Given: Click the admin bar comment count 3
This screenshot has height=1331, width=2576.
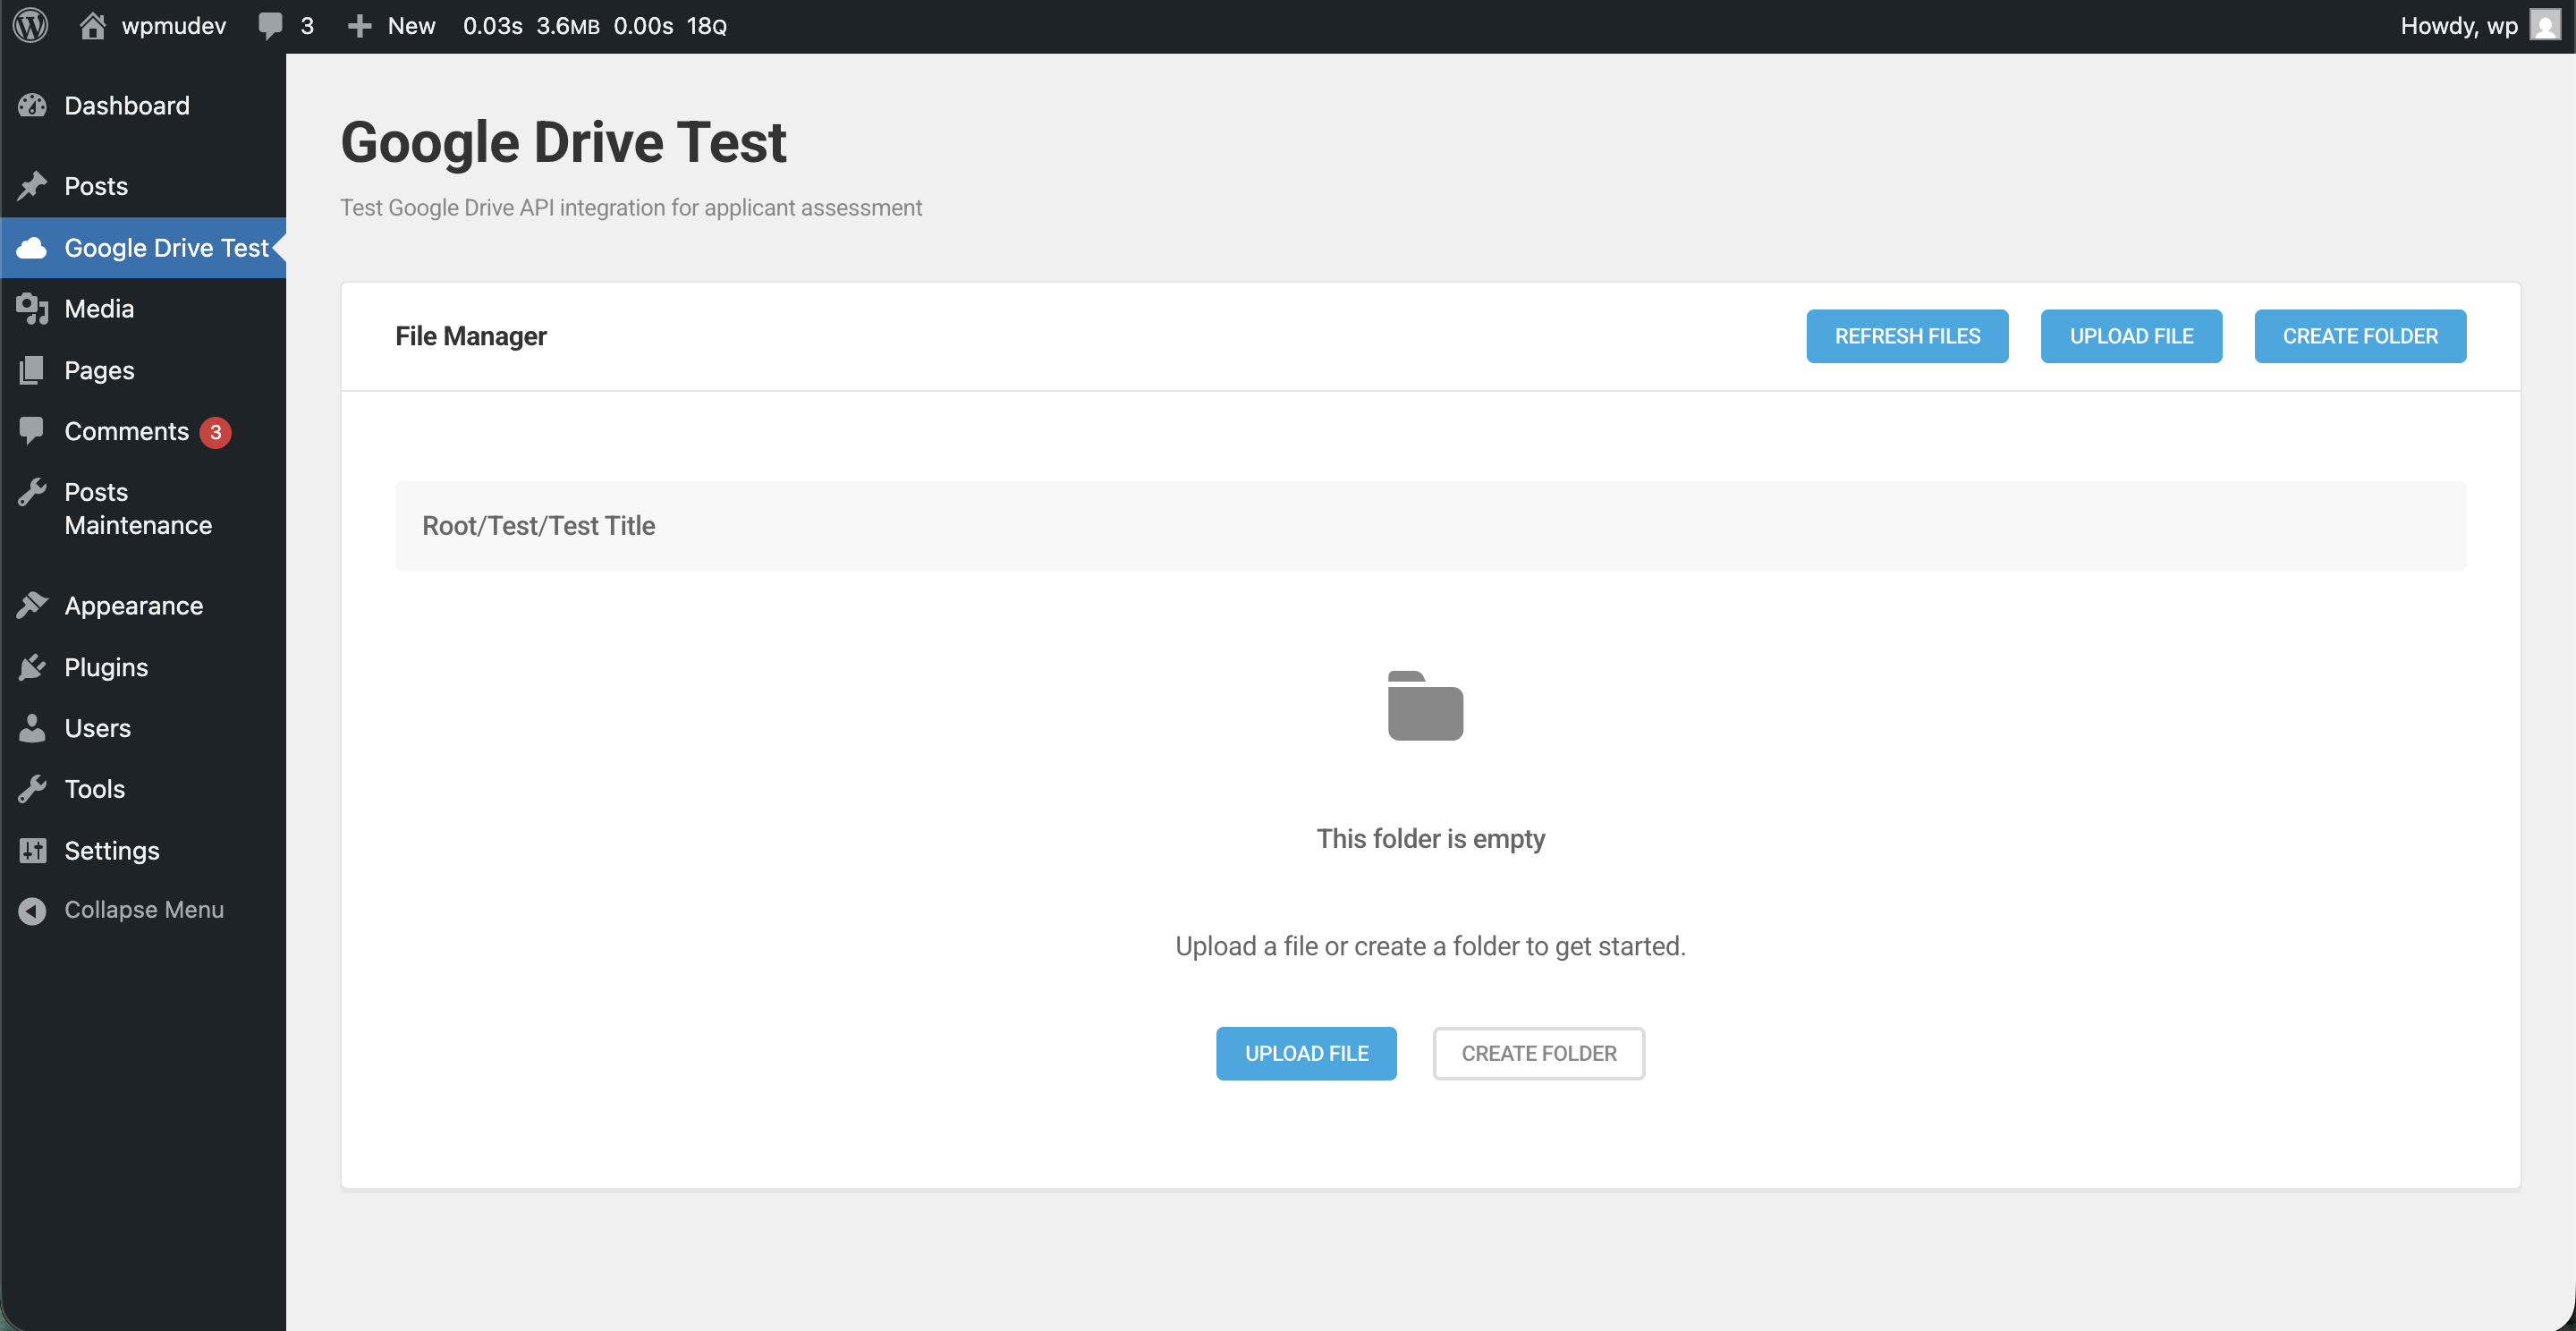Looking at the screenshot, I should tap(307, 26).
